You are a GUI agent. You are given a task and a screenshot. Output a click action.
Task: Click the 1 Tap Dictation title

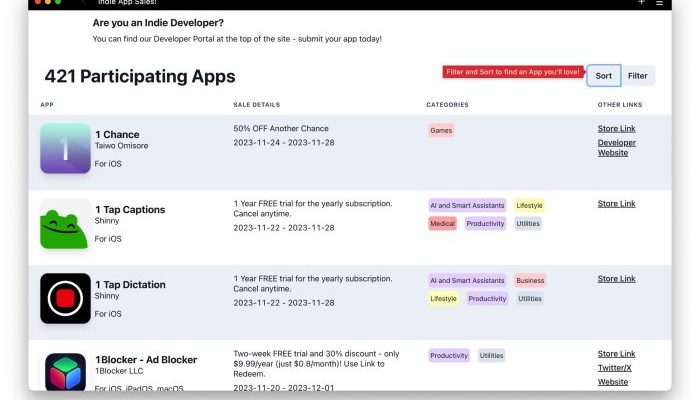130,284
